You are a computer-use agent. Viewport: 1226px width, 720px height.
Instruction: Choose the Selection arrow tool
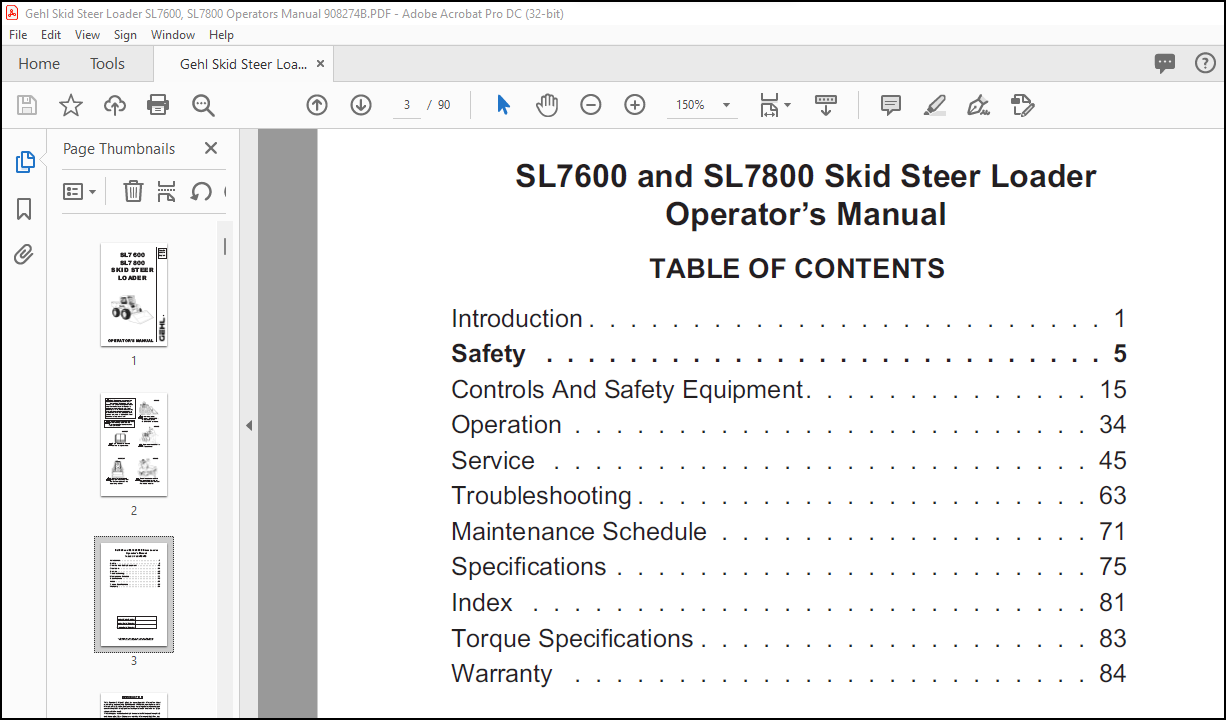click(503, 105)
